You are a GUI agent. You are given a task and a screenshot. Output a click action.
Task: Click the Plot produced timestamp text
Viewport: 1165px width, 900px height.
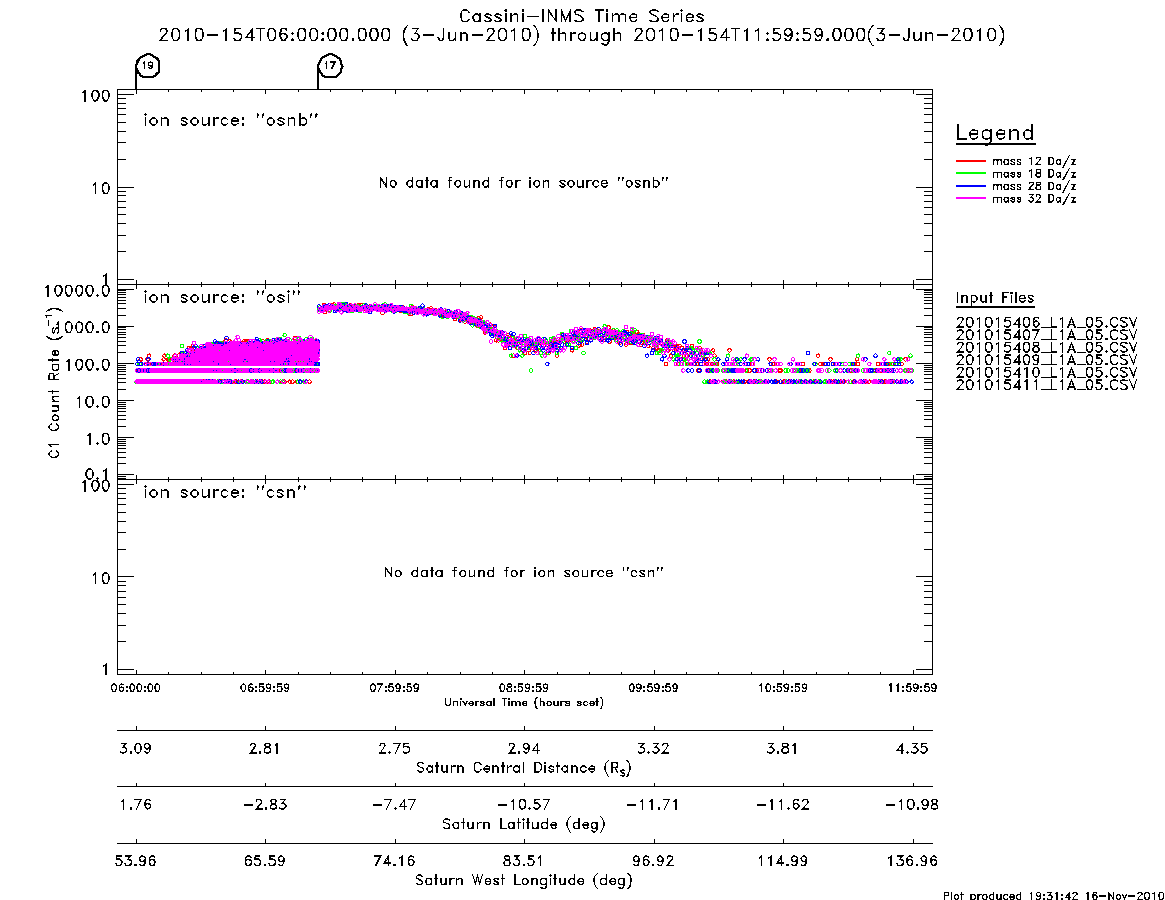pos(1053,895)
